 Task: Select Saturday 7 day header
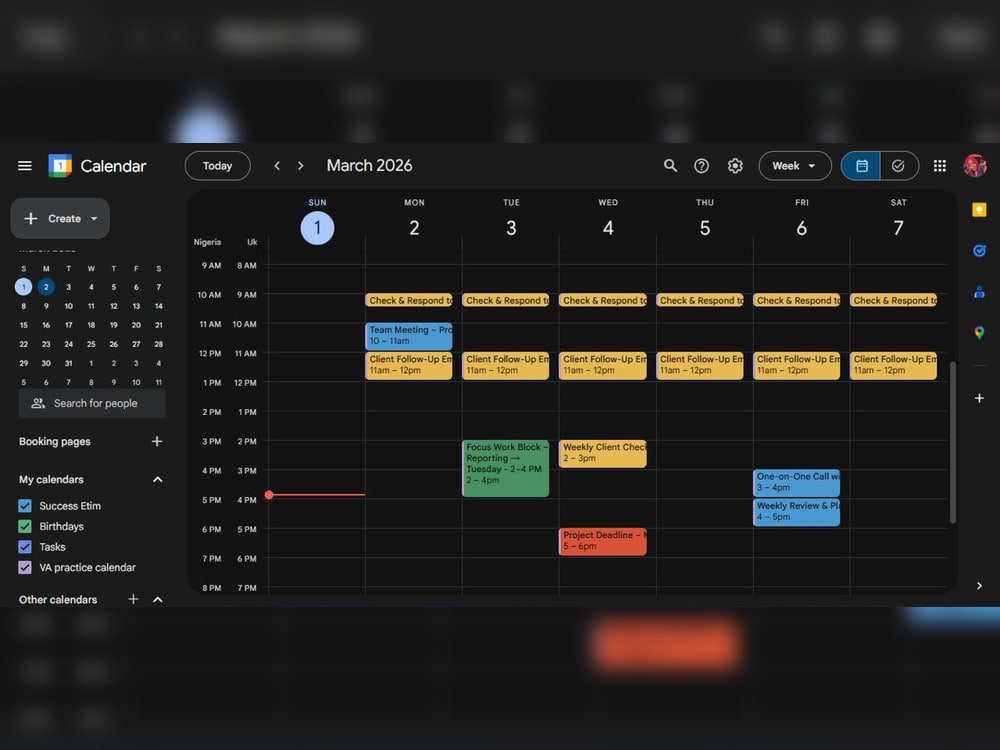point(899,228)
